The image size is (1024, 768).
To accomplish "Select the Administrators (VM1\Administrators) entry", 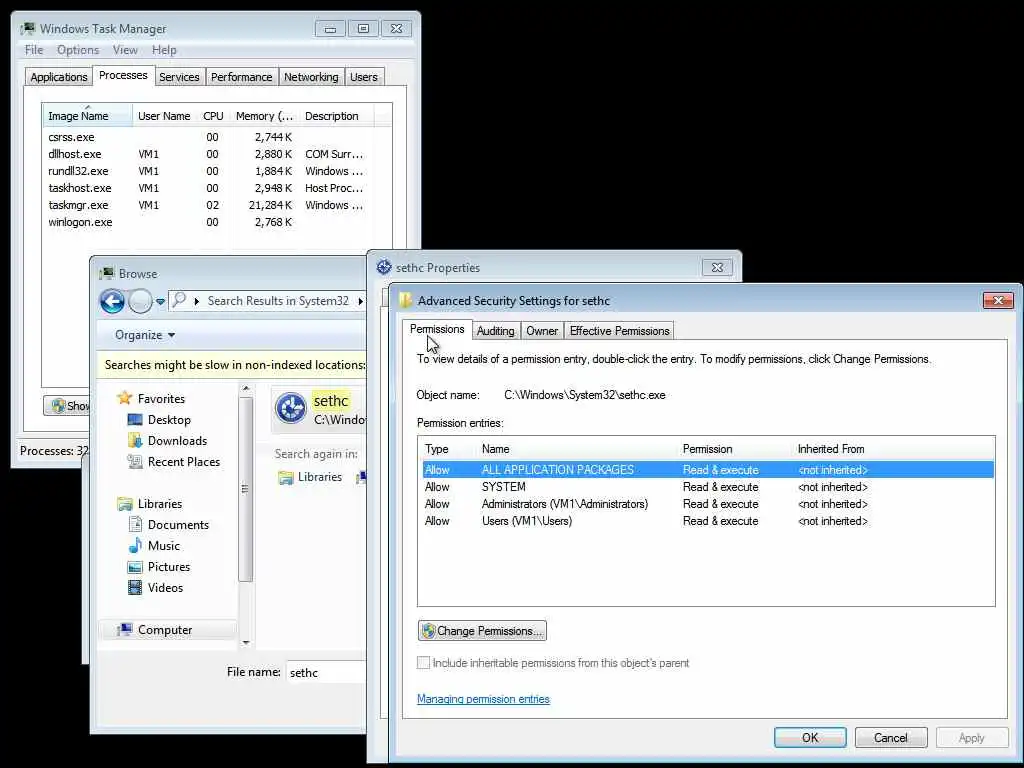I will [x=708, y=504].
